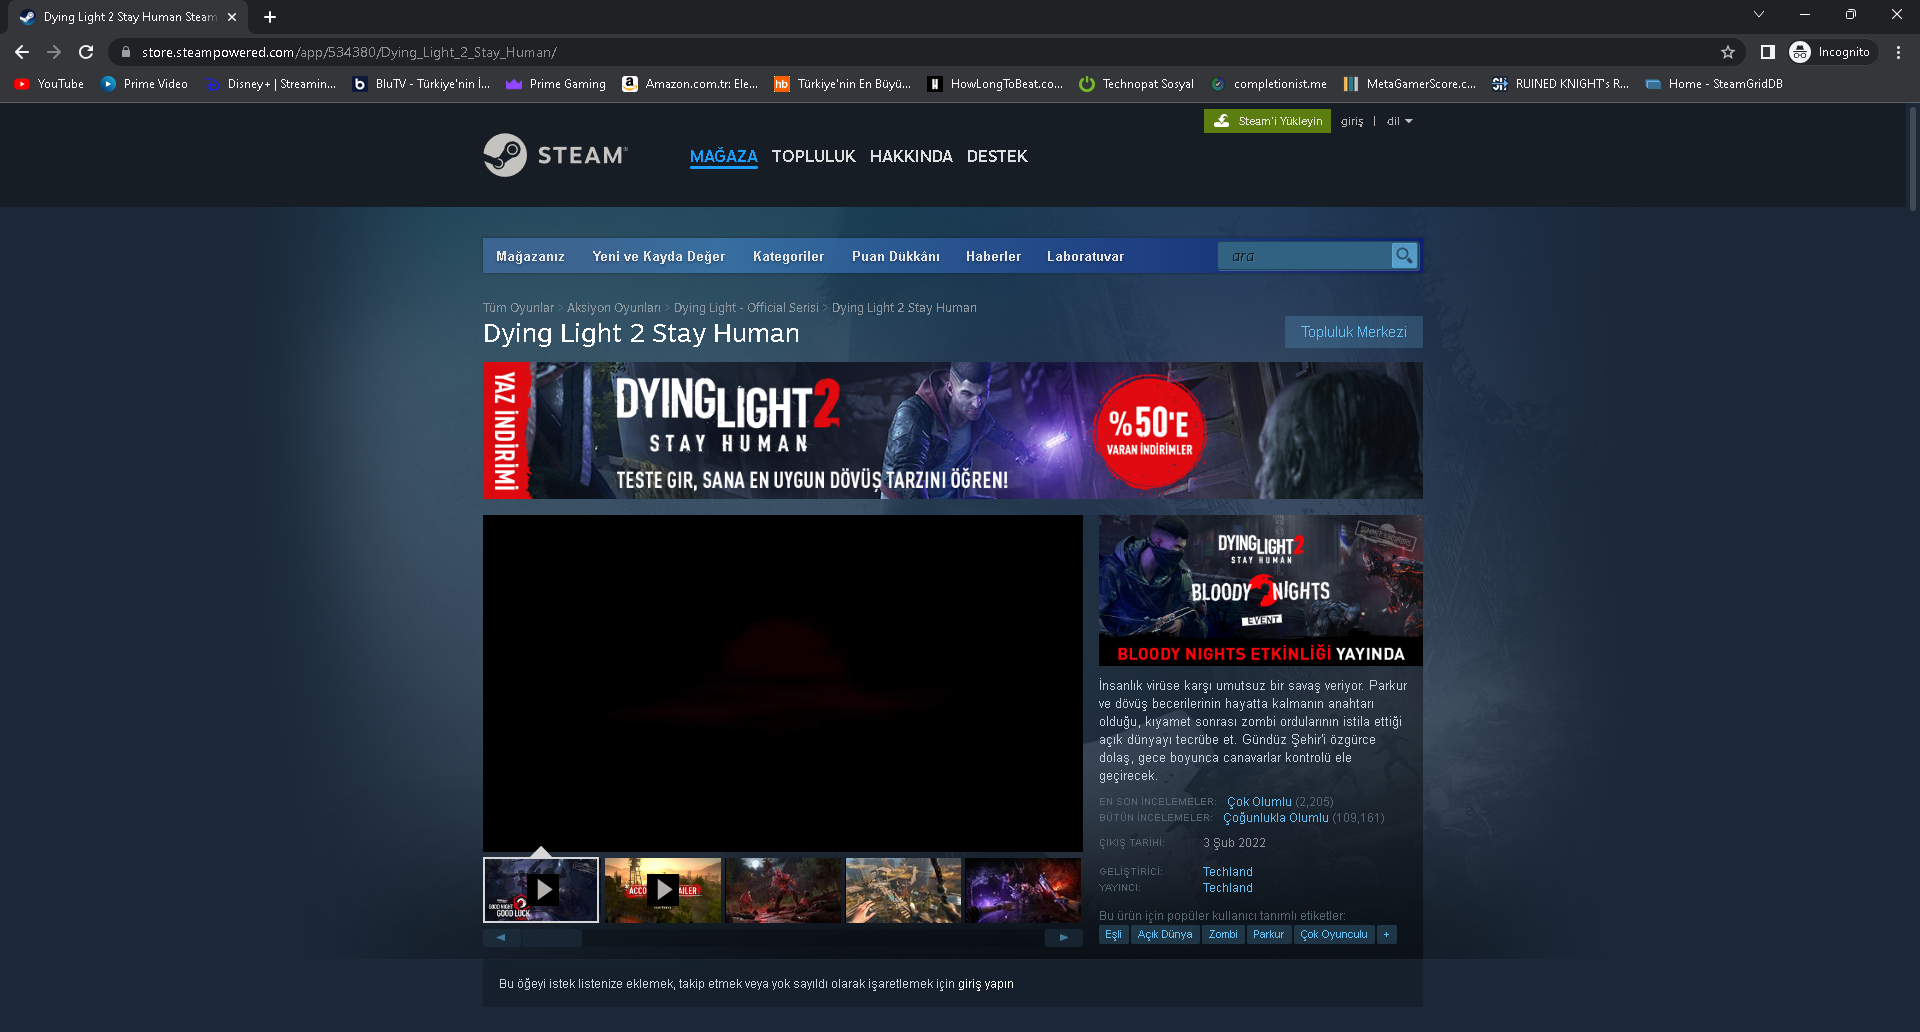The height and width of the screenshot is (1032, 1920).
Task: Close the Dying Light 2 tab
Action: 232,17
